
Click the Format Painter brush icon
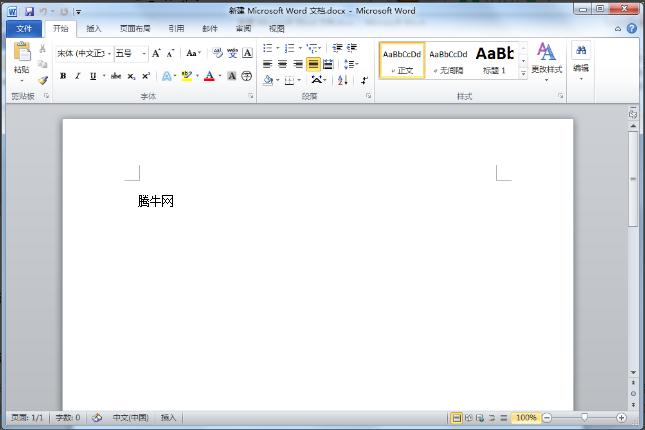pyautogui.click(x=43, y=81)
